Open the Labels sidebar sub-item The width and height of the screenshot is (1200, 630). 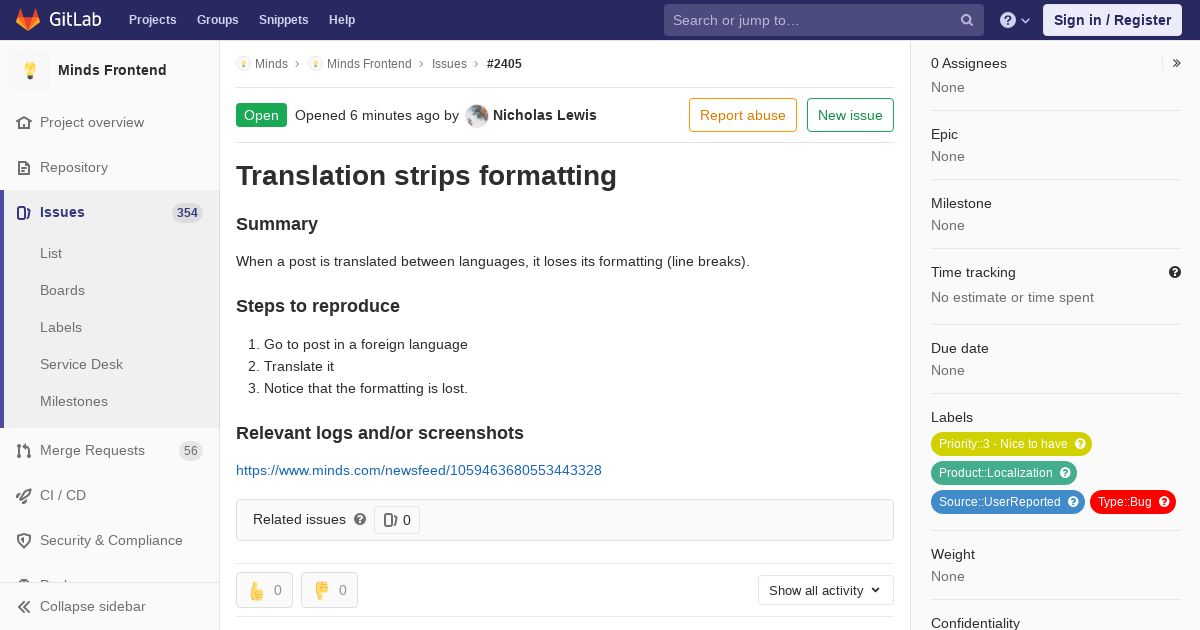pos(61,327)
